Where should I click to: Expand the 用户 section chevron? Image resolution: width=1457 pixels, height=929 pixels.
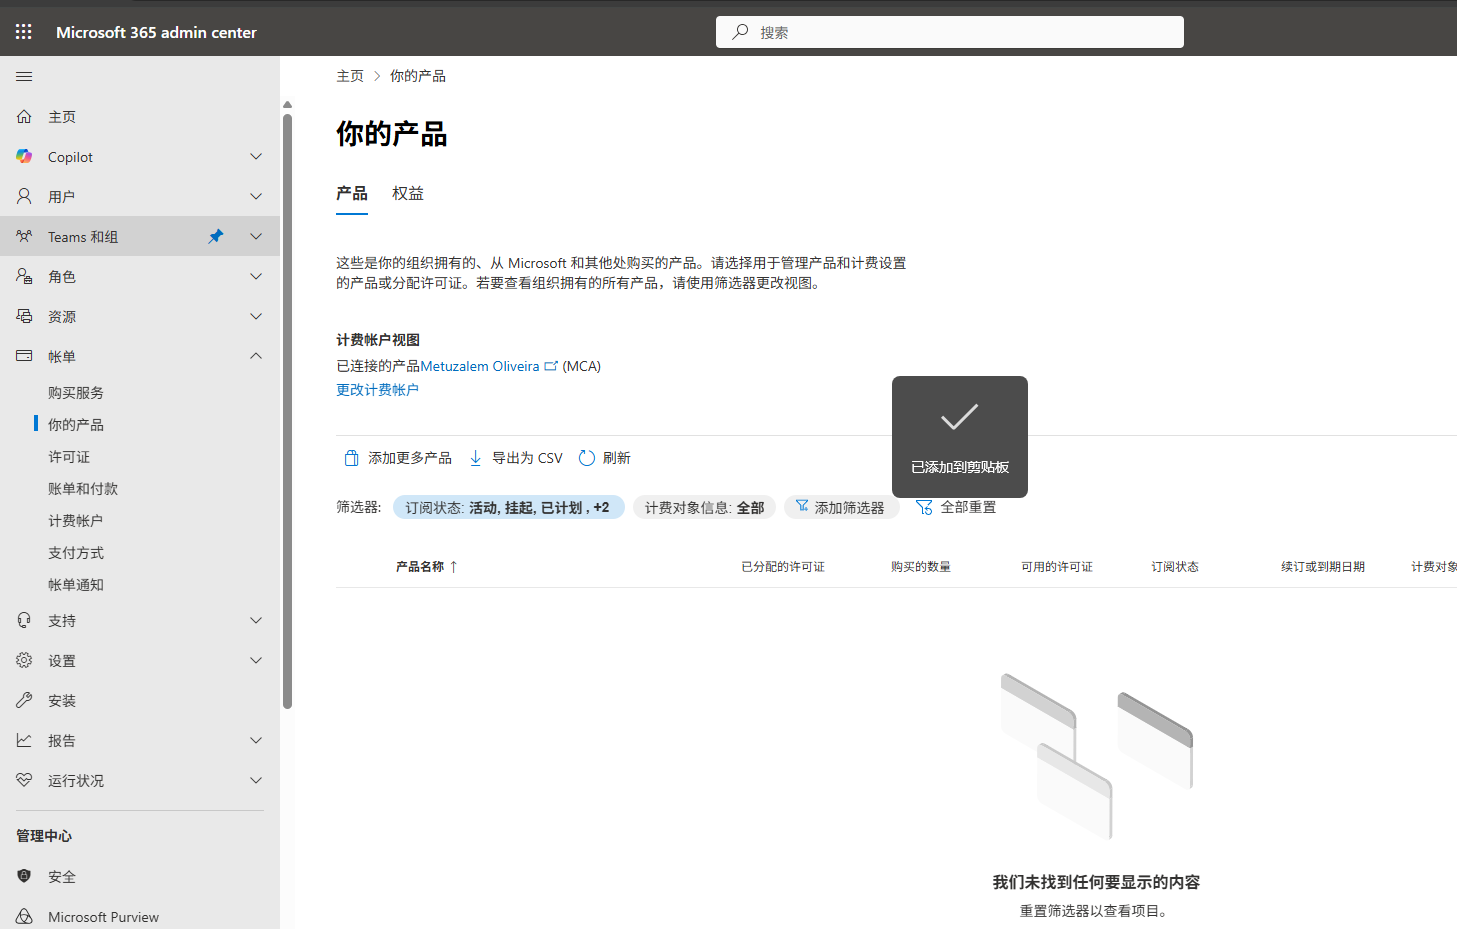point(256,197)
